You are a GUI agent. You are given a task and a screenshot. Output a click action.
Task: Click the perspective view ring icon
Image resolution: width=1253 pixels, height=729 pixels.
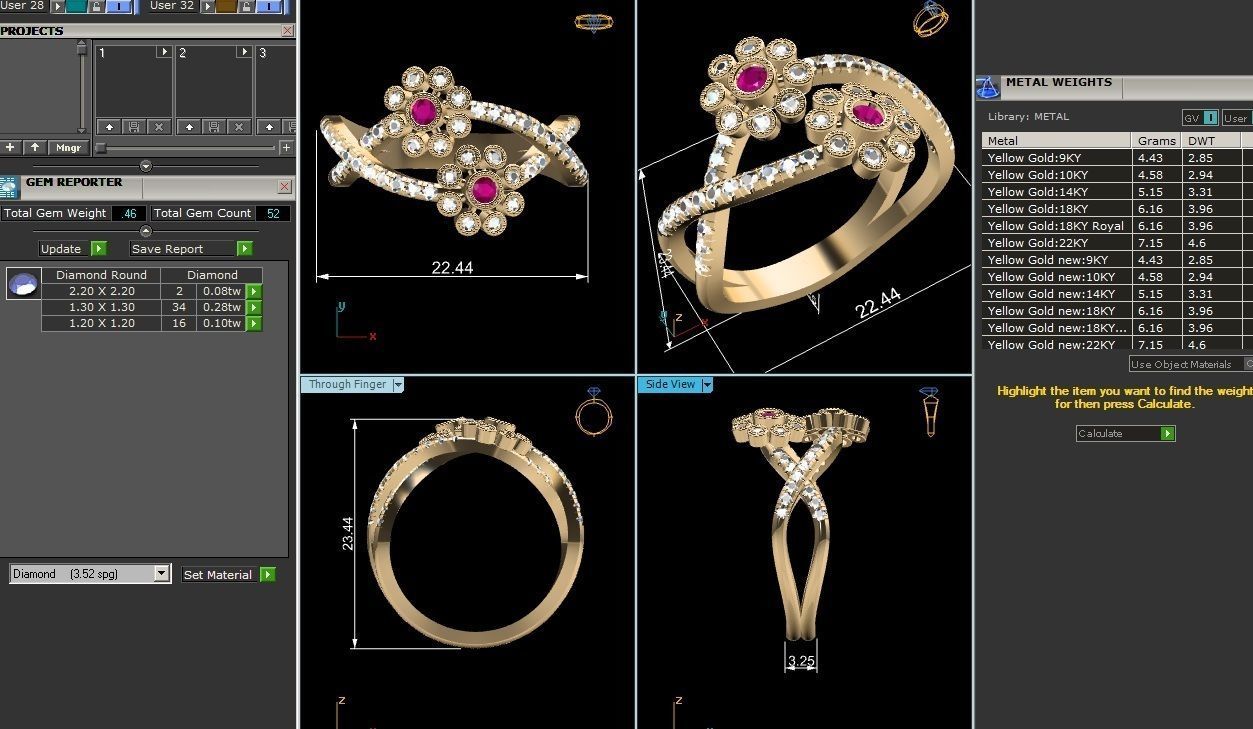coord(930,19)
